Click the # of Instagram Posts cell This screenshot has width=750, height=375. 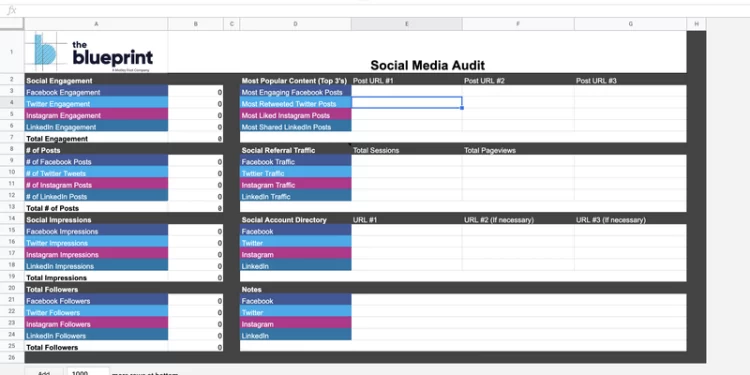pyautogui.click(x=96, y=185)
